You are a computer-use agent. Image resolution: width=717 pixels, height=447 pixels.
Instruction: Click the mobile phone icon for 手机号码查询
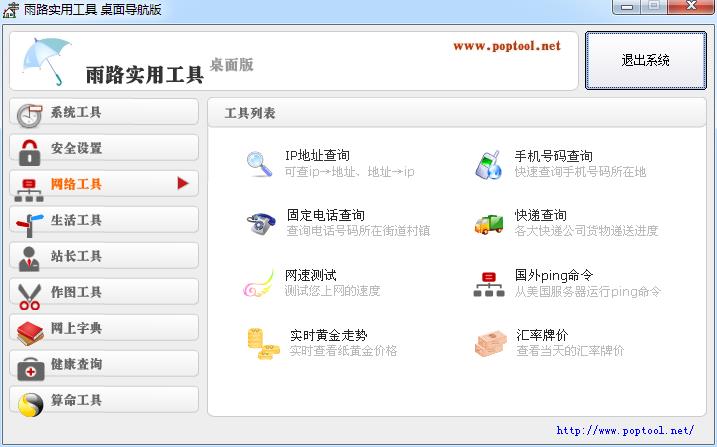click(x=488, y=165)
